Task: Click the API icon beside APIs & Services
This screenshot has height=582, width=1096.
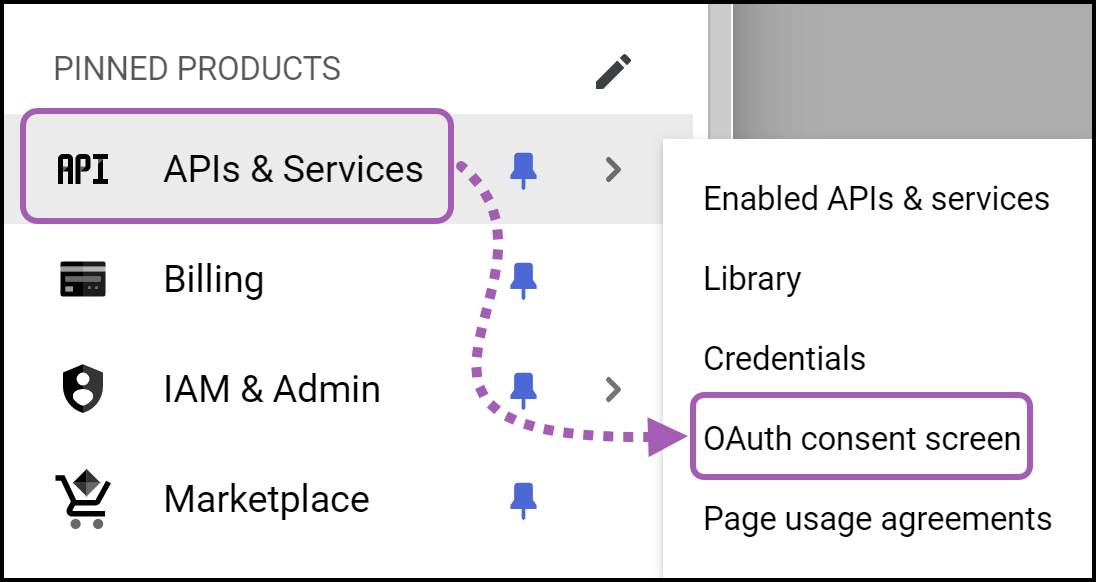Action: point(80,169)
